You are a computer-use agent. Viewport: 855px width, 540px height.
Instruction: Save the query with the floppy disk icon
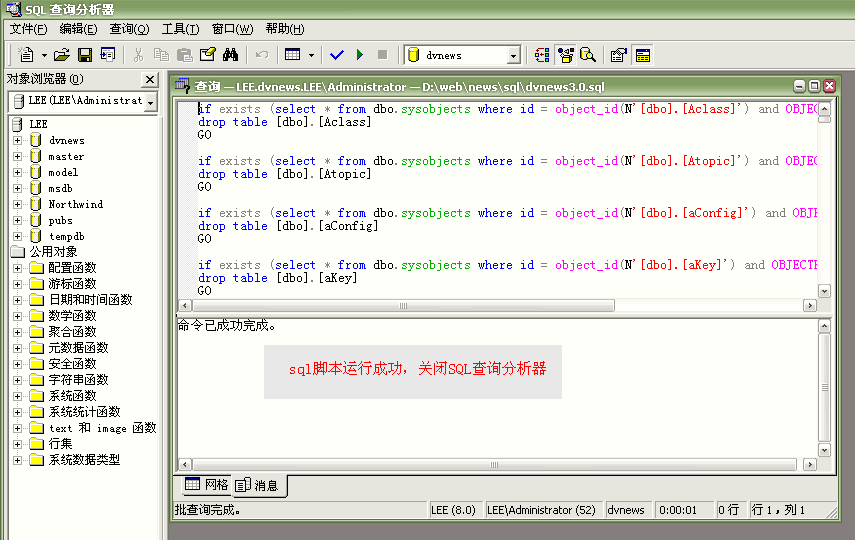point(85,55)
